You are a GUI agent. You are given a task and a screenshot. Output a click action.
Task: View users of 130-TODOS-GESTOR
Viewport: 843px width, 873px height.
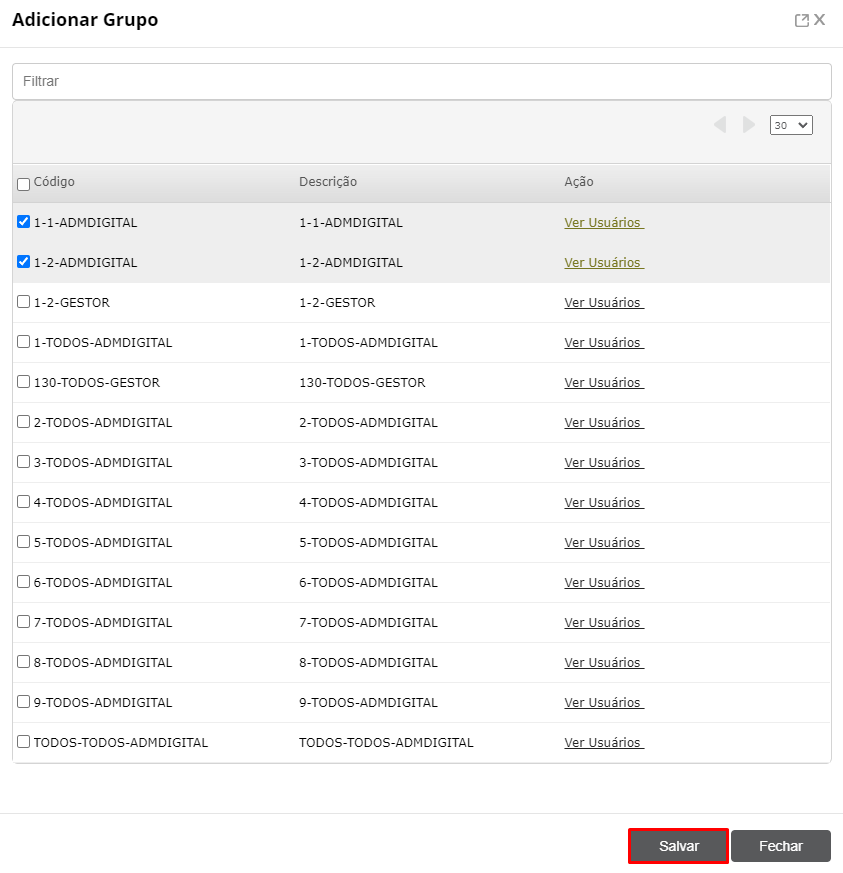[604, 383]
